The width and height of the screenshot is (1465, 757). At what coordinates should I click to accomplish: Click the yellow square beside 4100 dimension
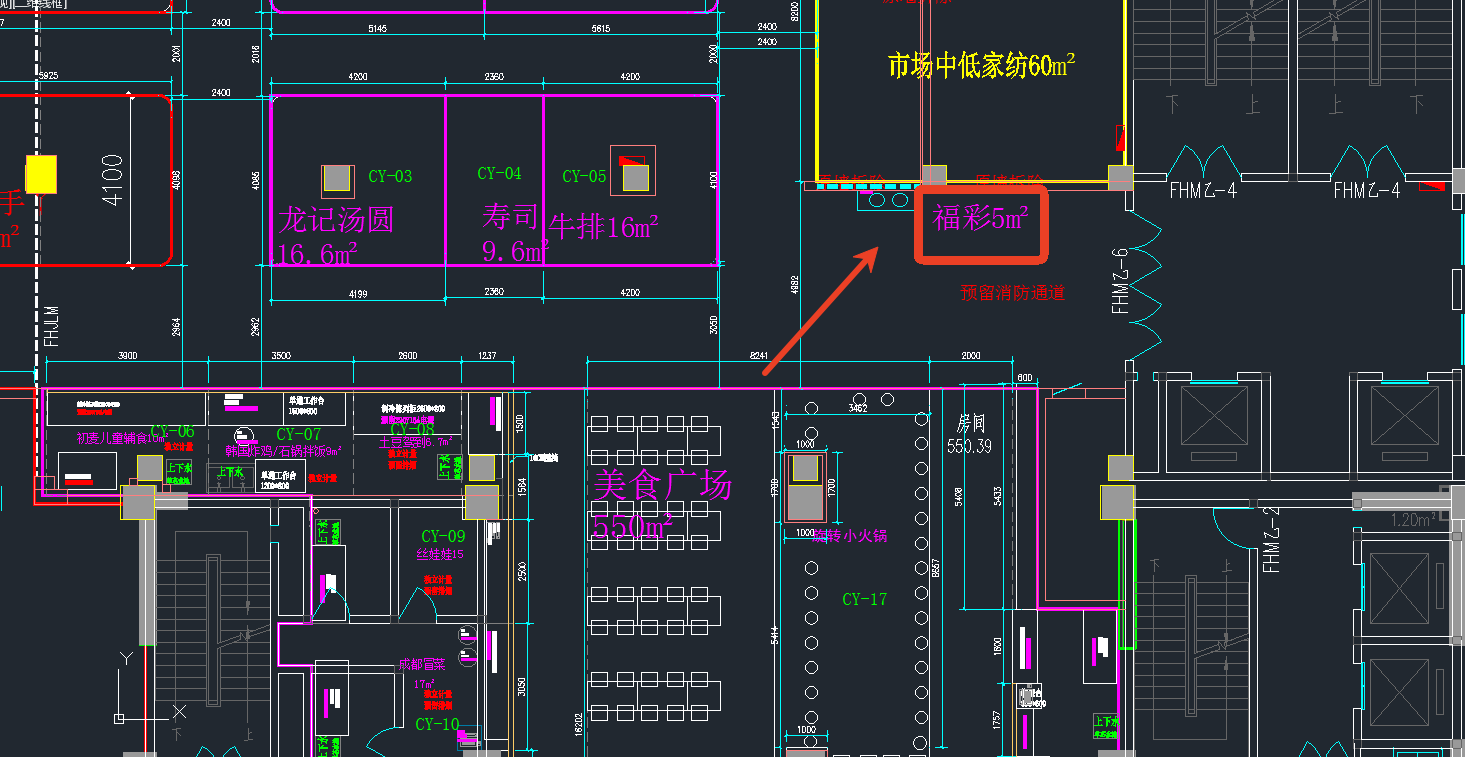tap(41, 174)
